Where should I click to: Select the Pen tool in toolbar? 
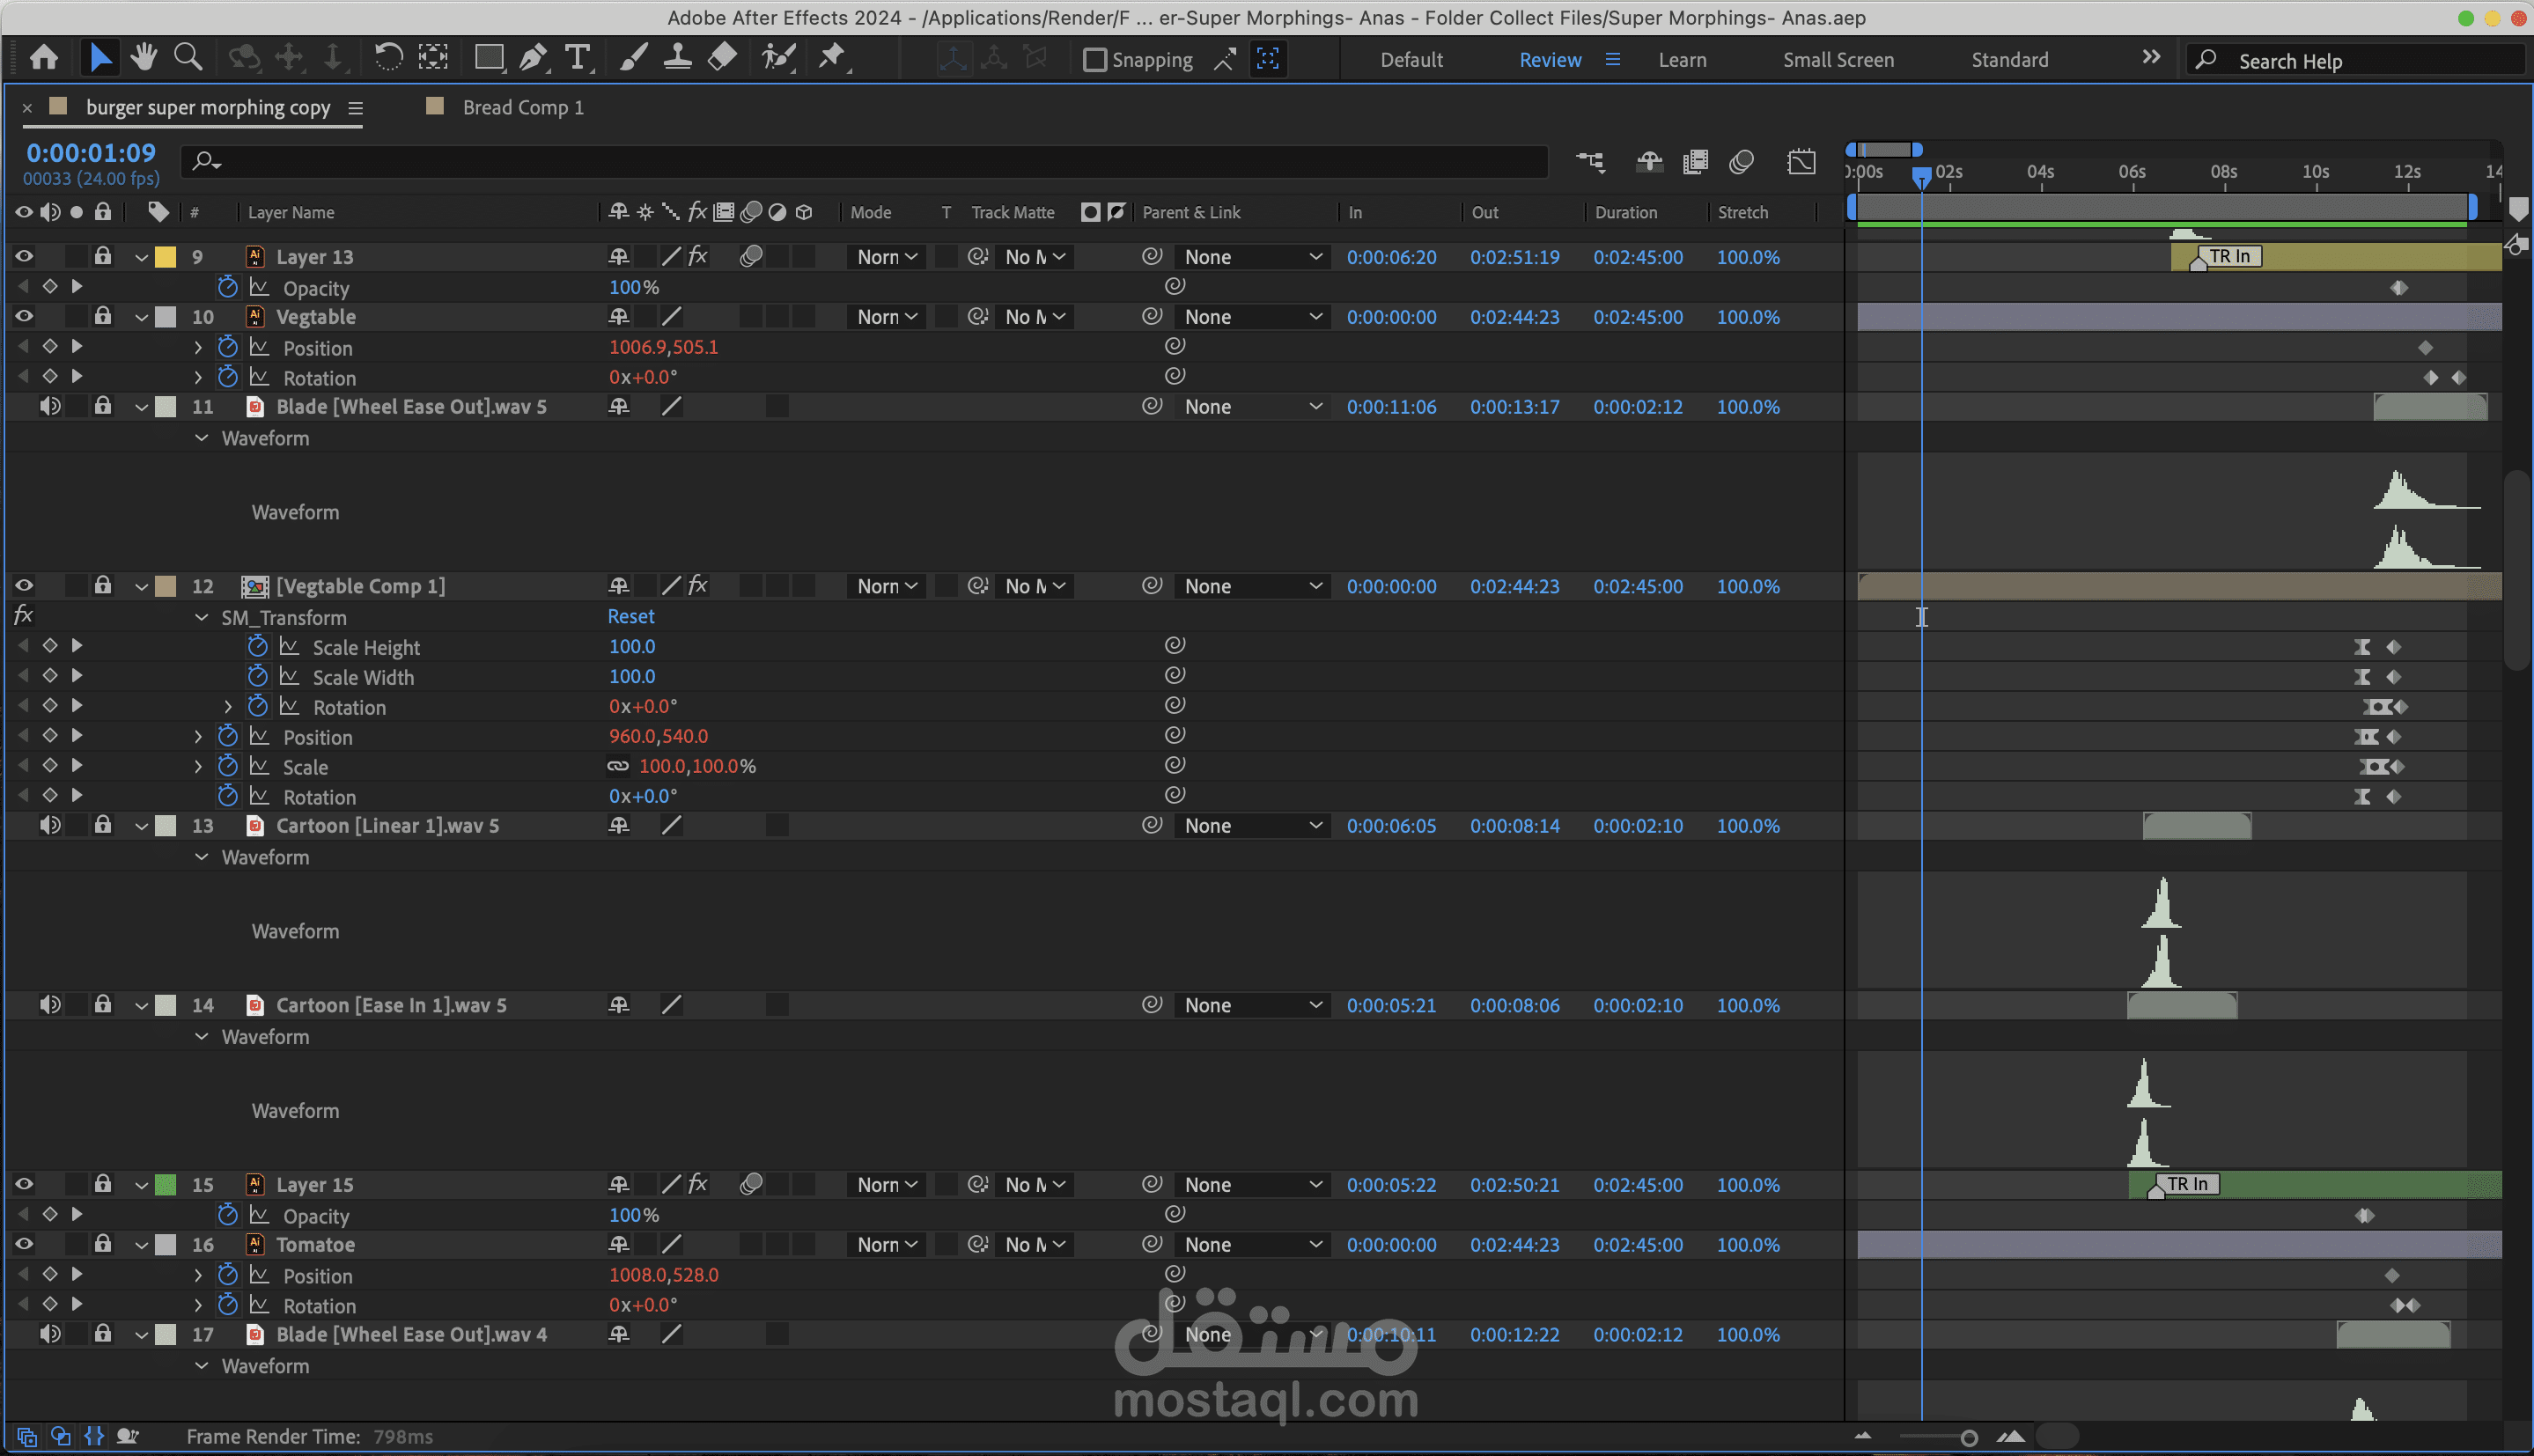[x=533, y=58]
